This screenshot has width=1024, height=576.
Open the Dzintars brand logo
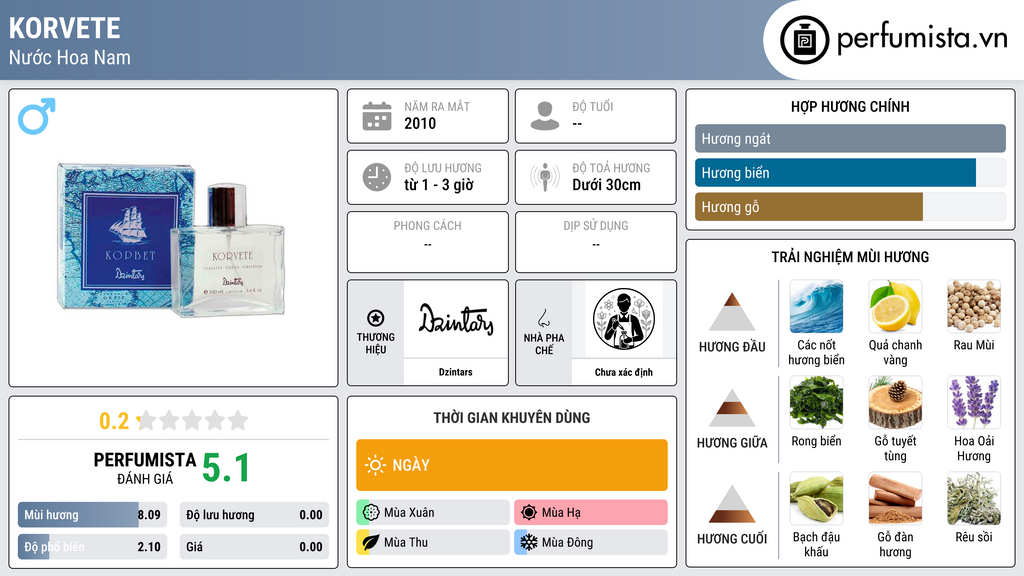click(456, 319)
